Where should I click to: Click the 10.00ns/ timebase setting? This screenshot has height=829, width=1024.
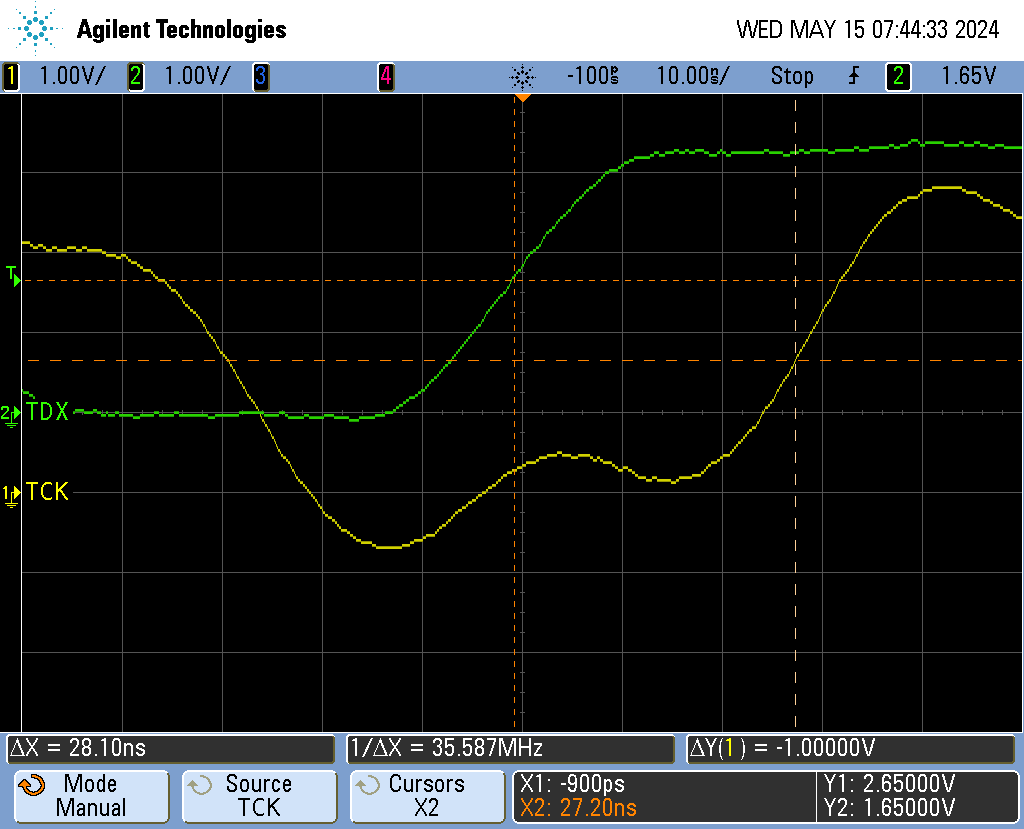692,76
